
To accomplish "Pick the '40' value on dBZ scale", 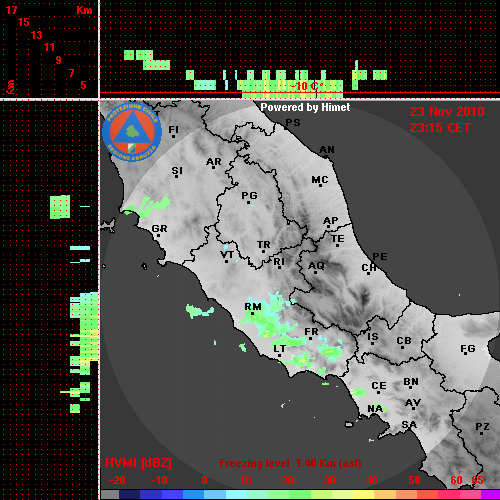I will tap(372, 480).
